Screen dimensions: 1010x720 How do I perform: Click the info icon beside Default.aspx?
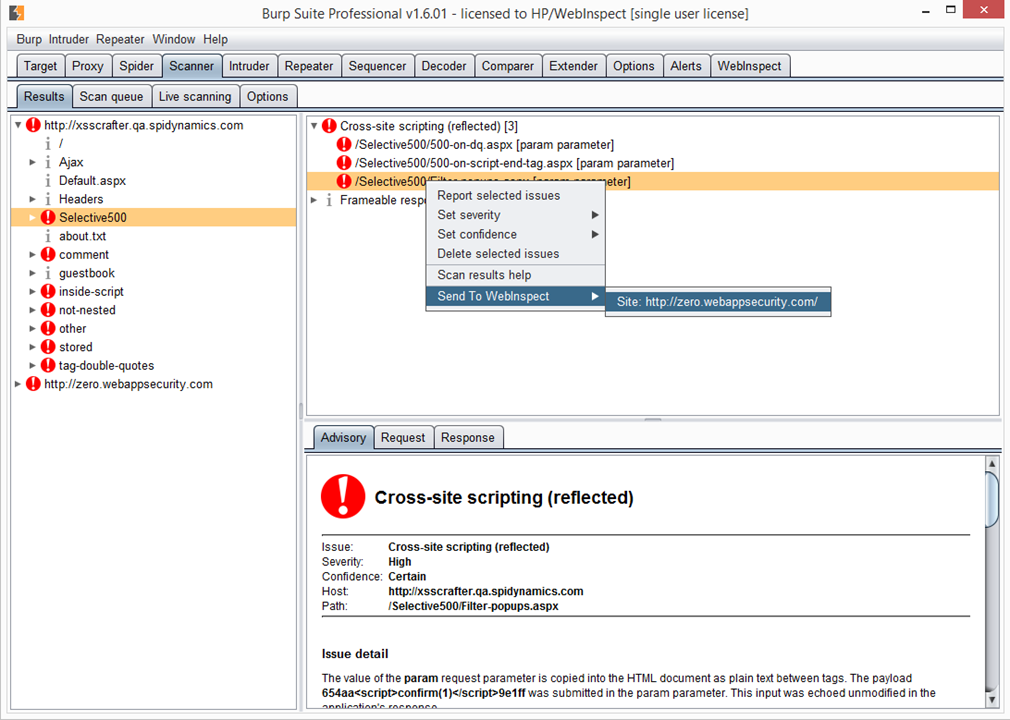pyautogui.click(x=48, y=181)
